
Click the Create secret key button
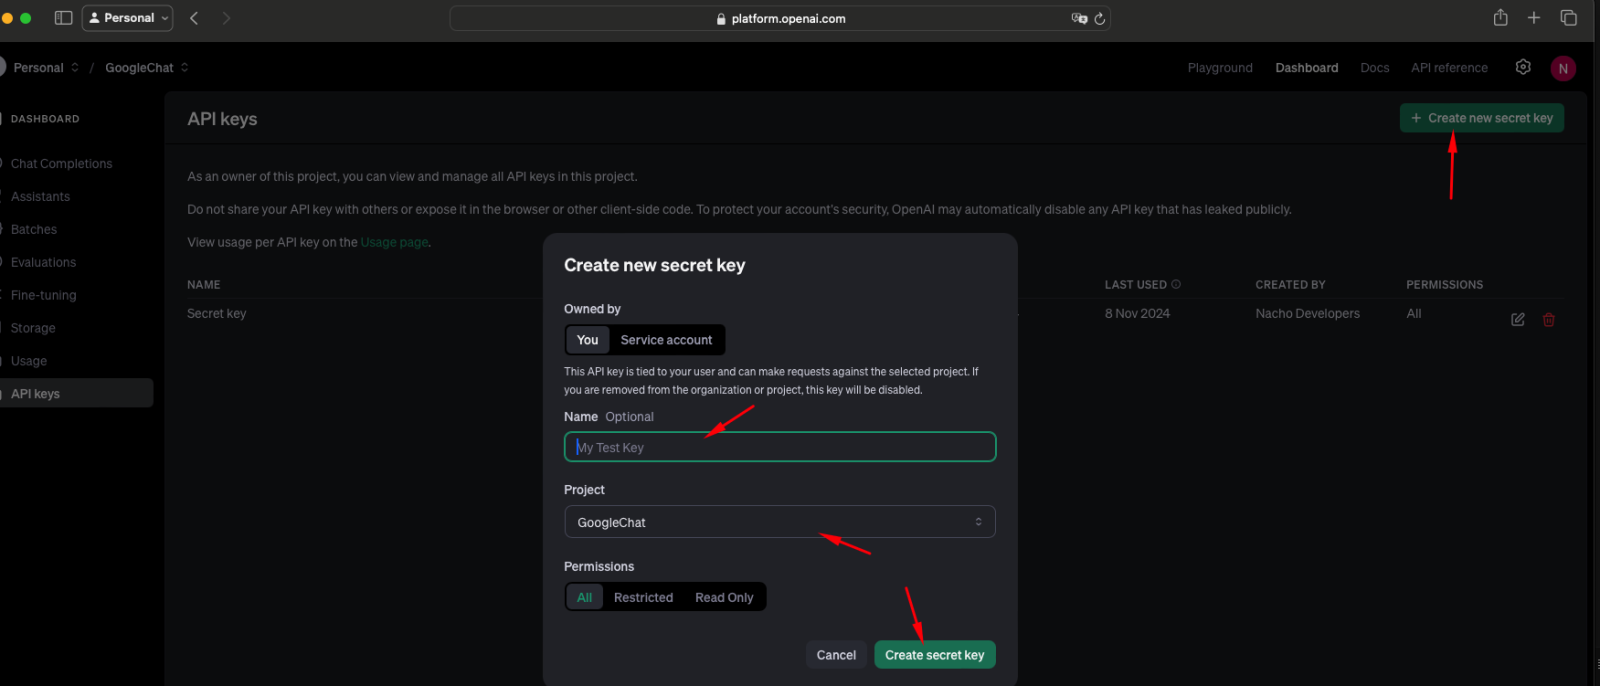934,655
